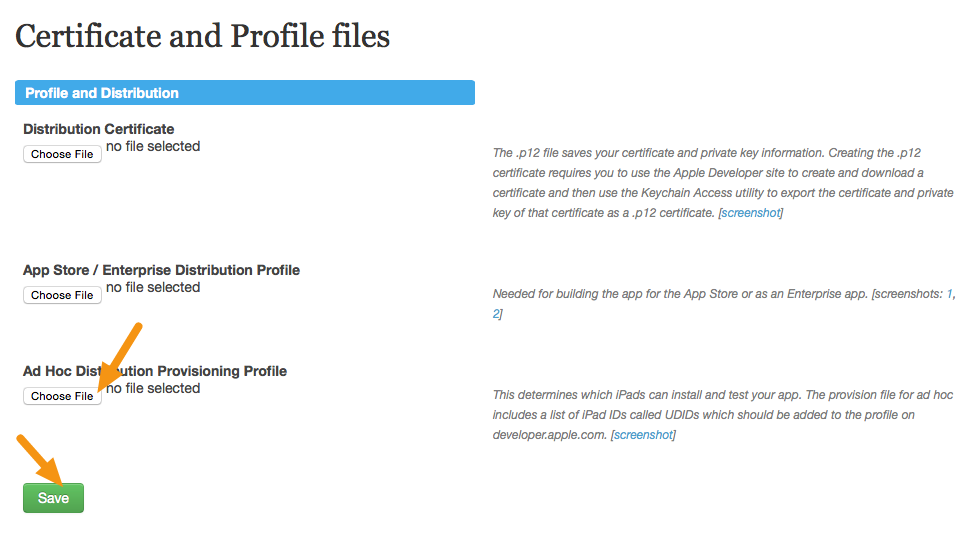Select the App Store / Enterprise Distribution Profile label
This screenshot has height=539, width=968.
(x=161, y=270)
